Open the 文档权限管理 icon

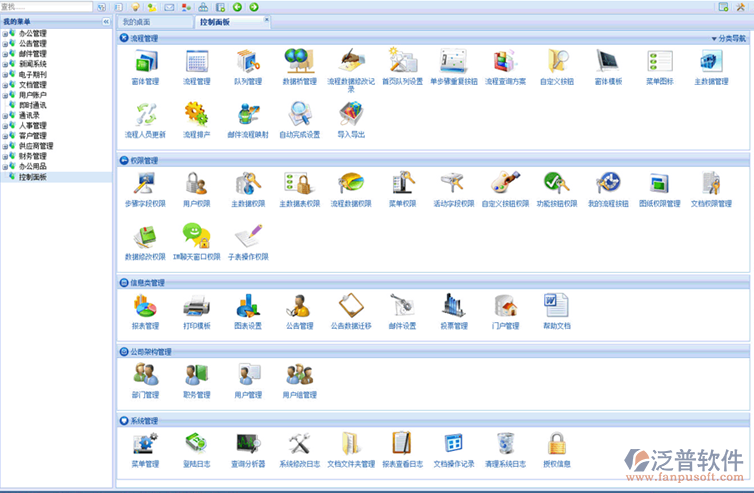[x=711, y=184]
